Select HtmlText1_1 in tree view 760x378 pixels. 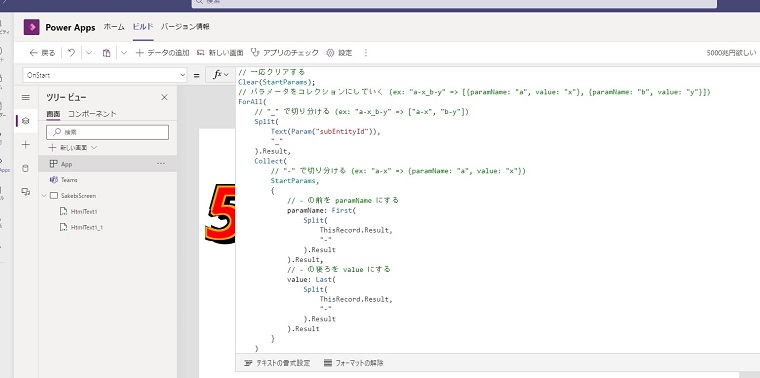tap(108, 227)
